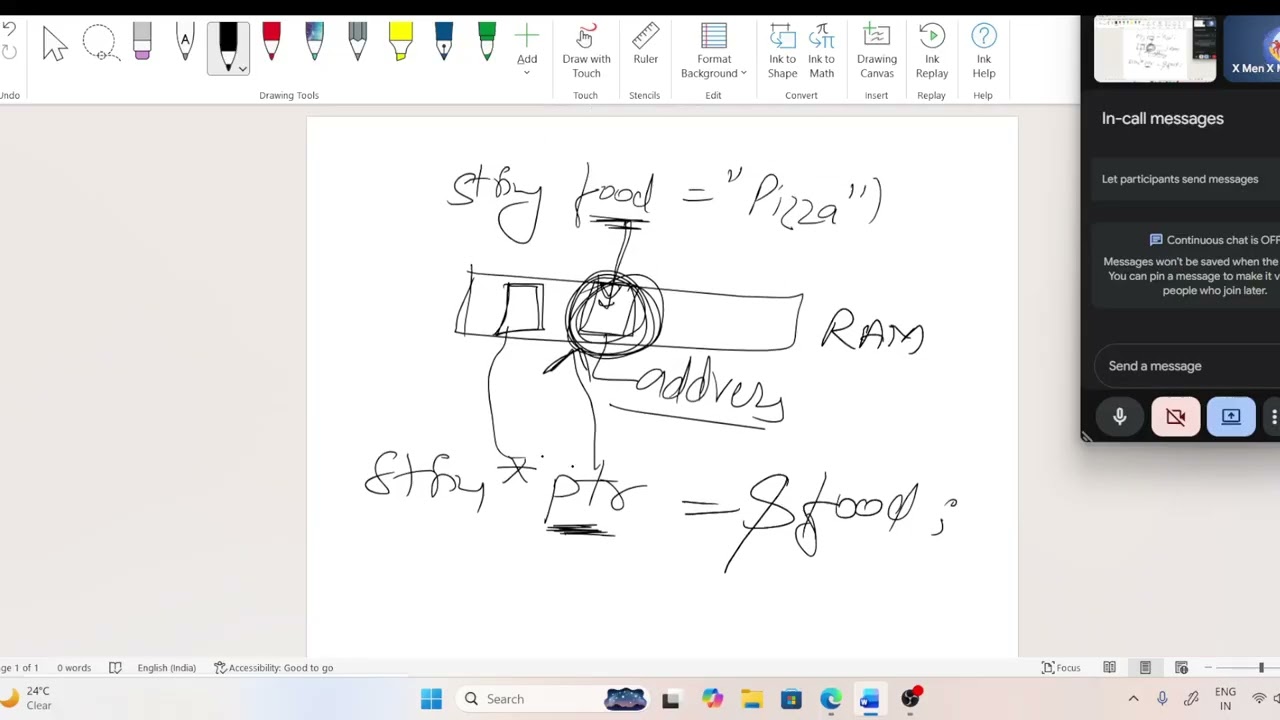Click the Send a message field
This screenshot has width=1280, height=720.
[x=1187, y=366]
